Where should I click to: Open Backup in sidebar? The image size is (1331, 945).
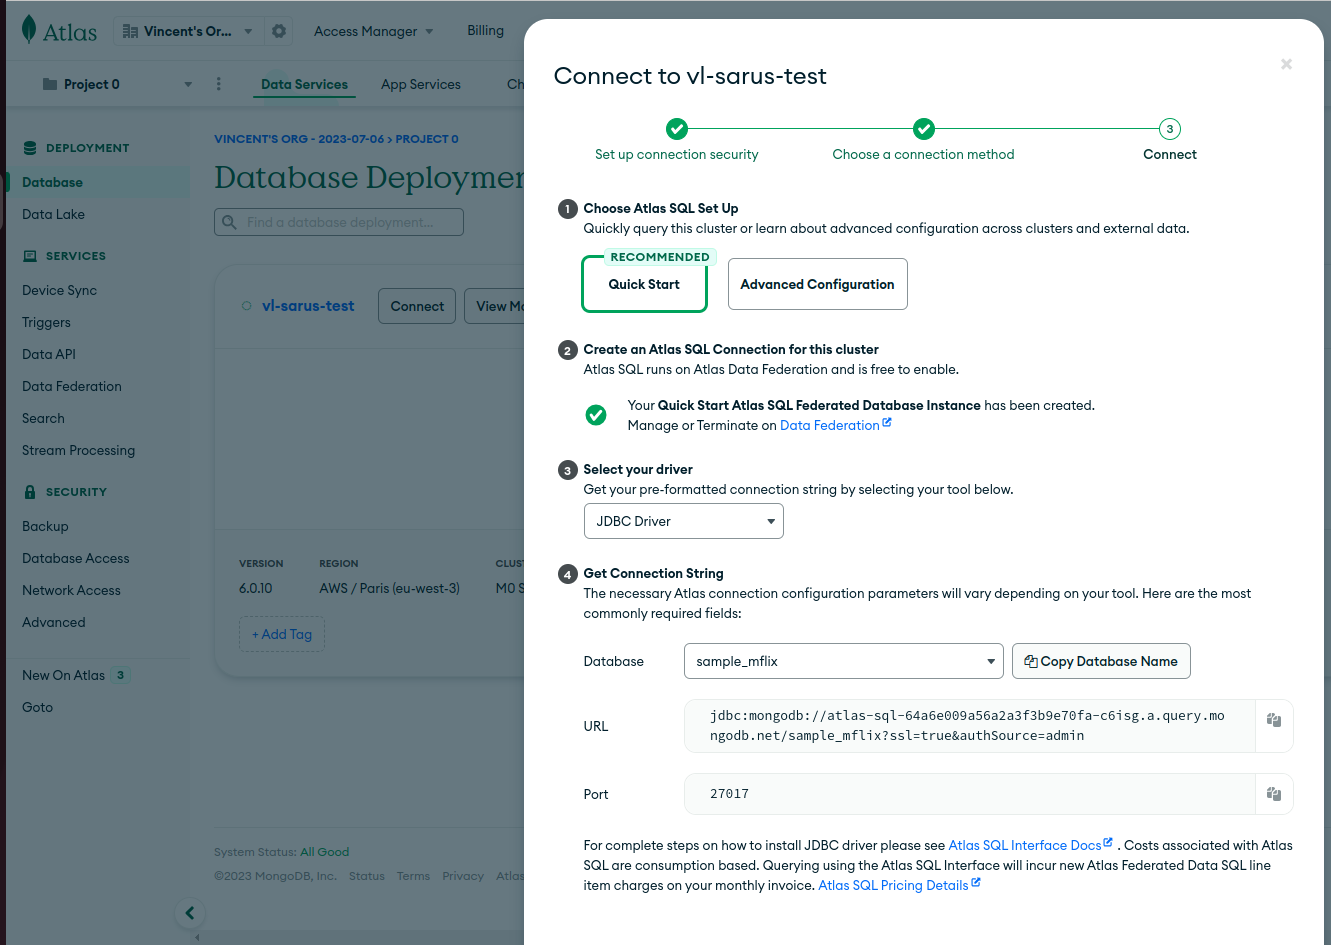click(45, 526)
